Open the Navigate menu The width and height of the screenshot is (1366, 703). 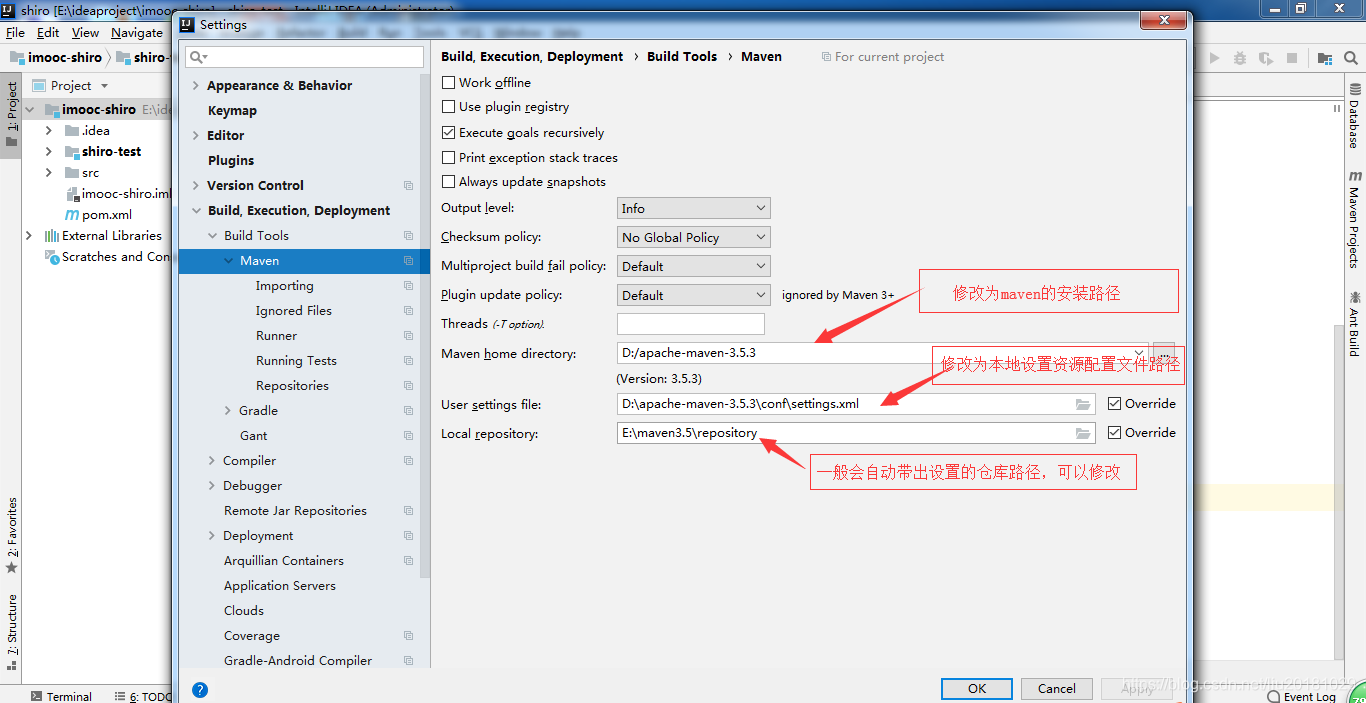137,33
